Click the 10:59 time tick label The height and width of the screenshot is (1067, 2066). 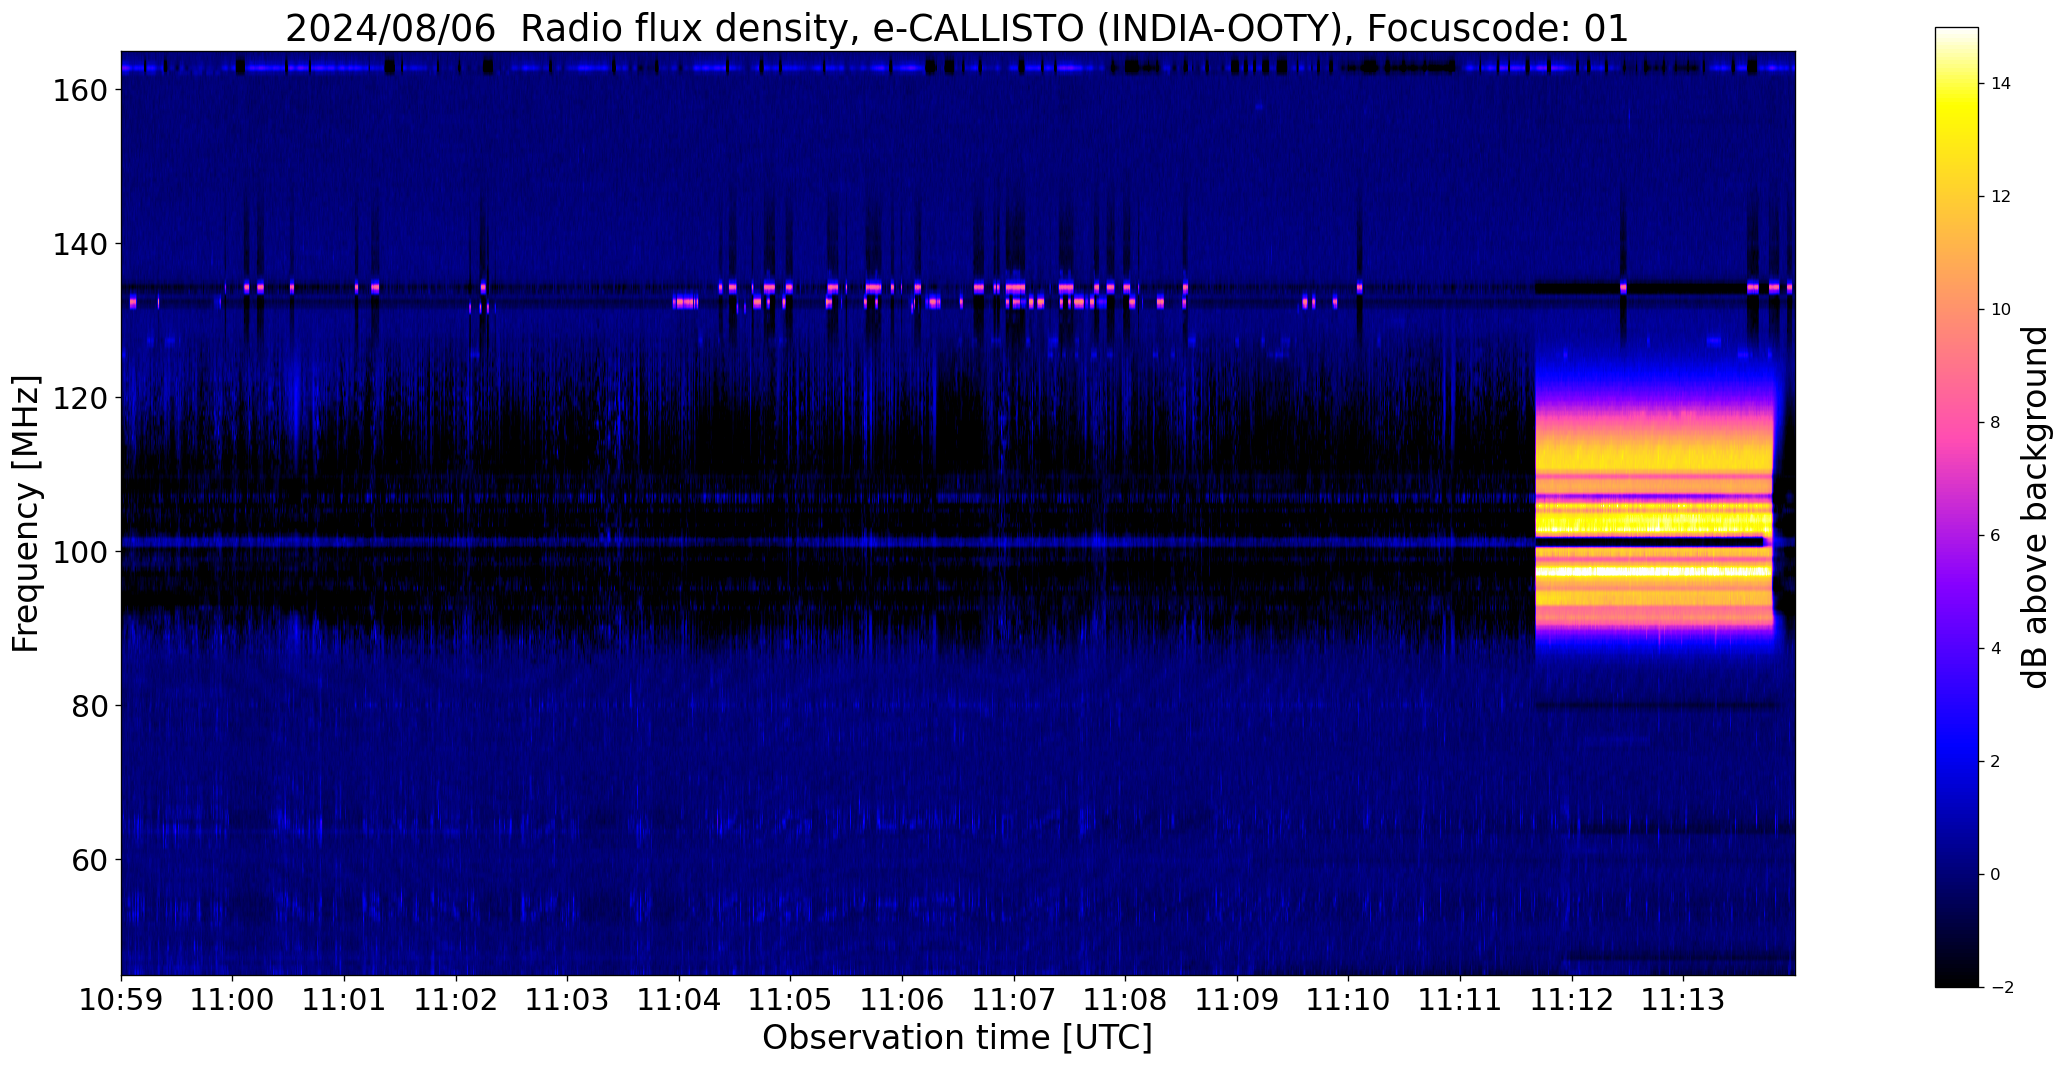click(x=121, y=1000)
